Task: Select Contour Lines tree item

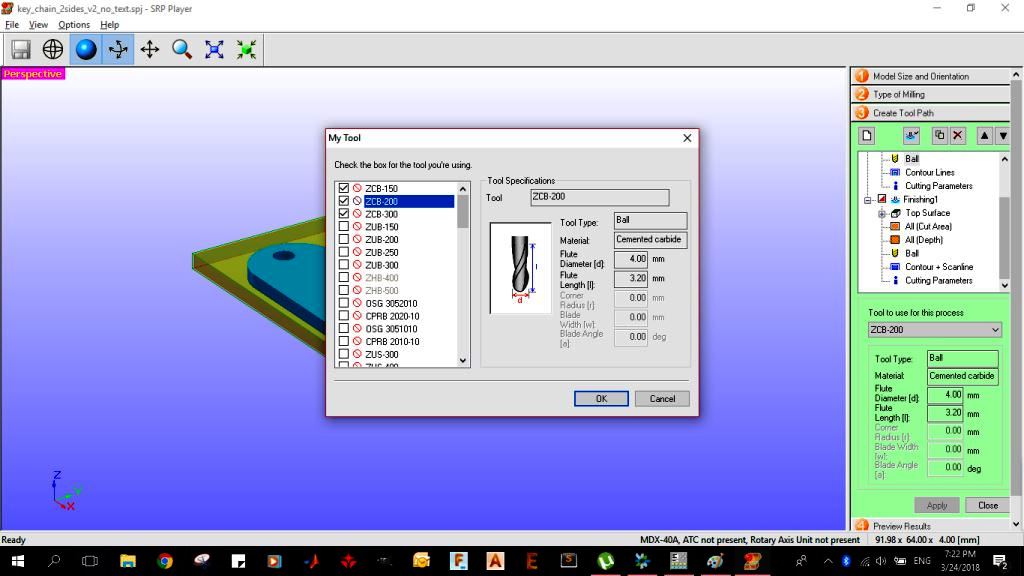Action: (929, 172)
